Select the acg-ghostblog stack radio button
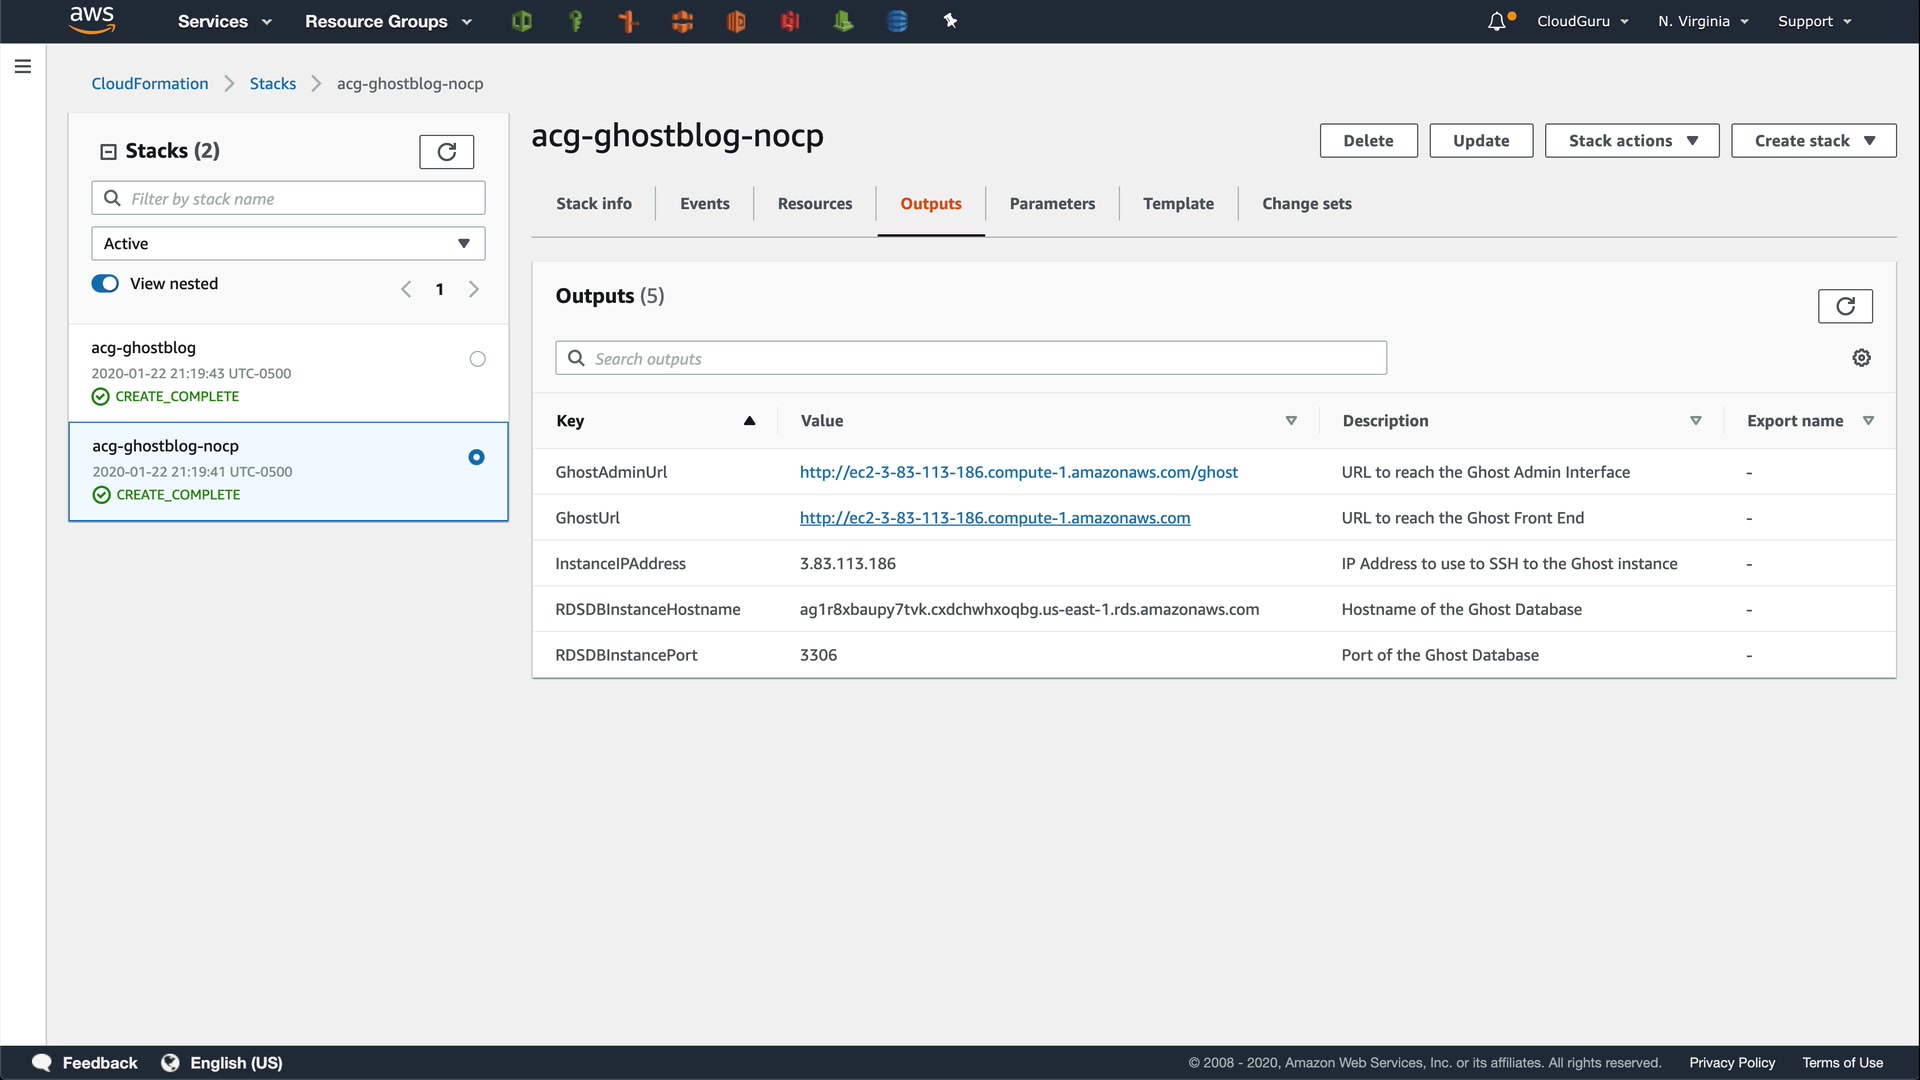The image size is (1920, 1080). coord(477,359)
